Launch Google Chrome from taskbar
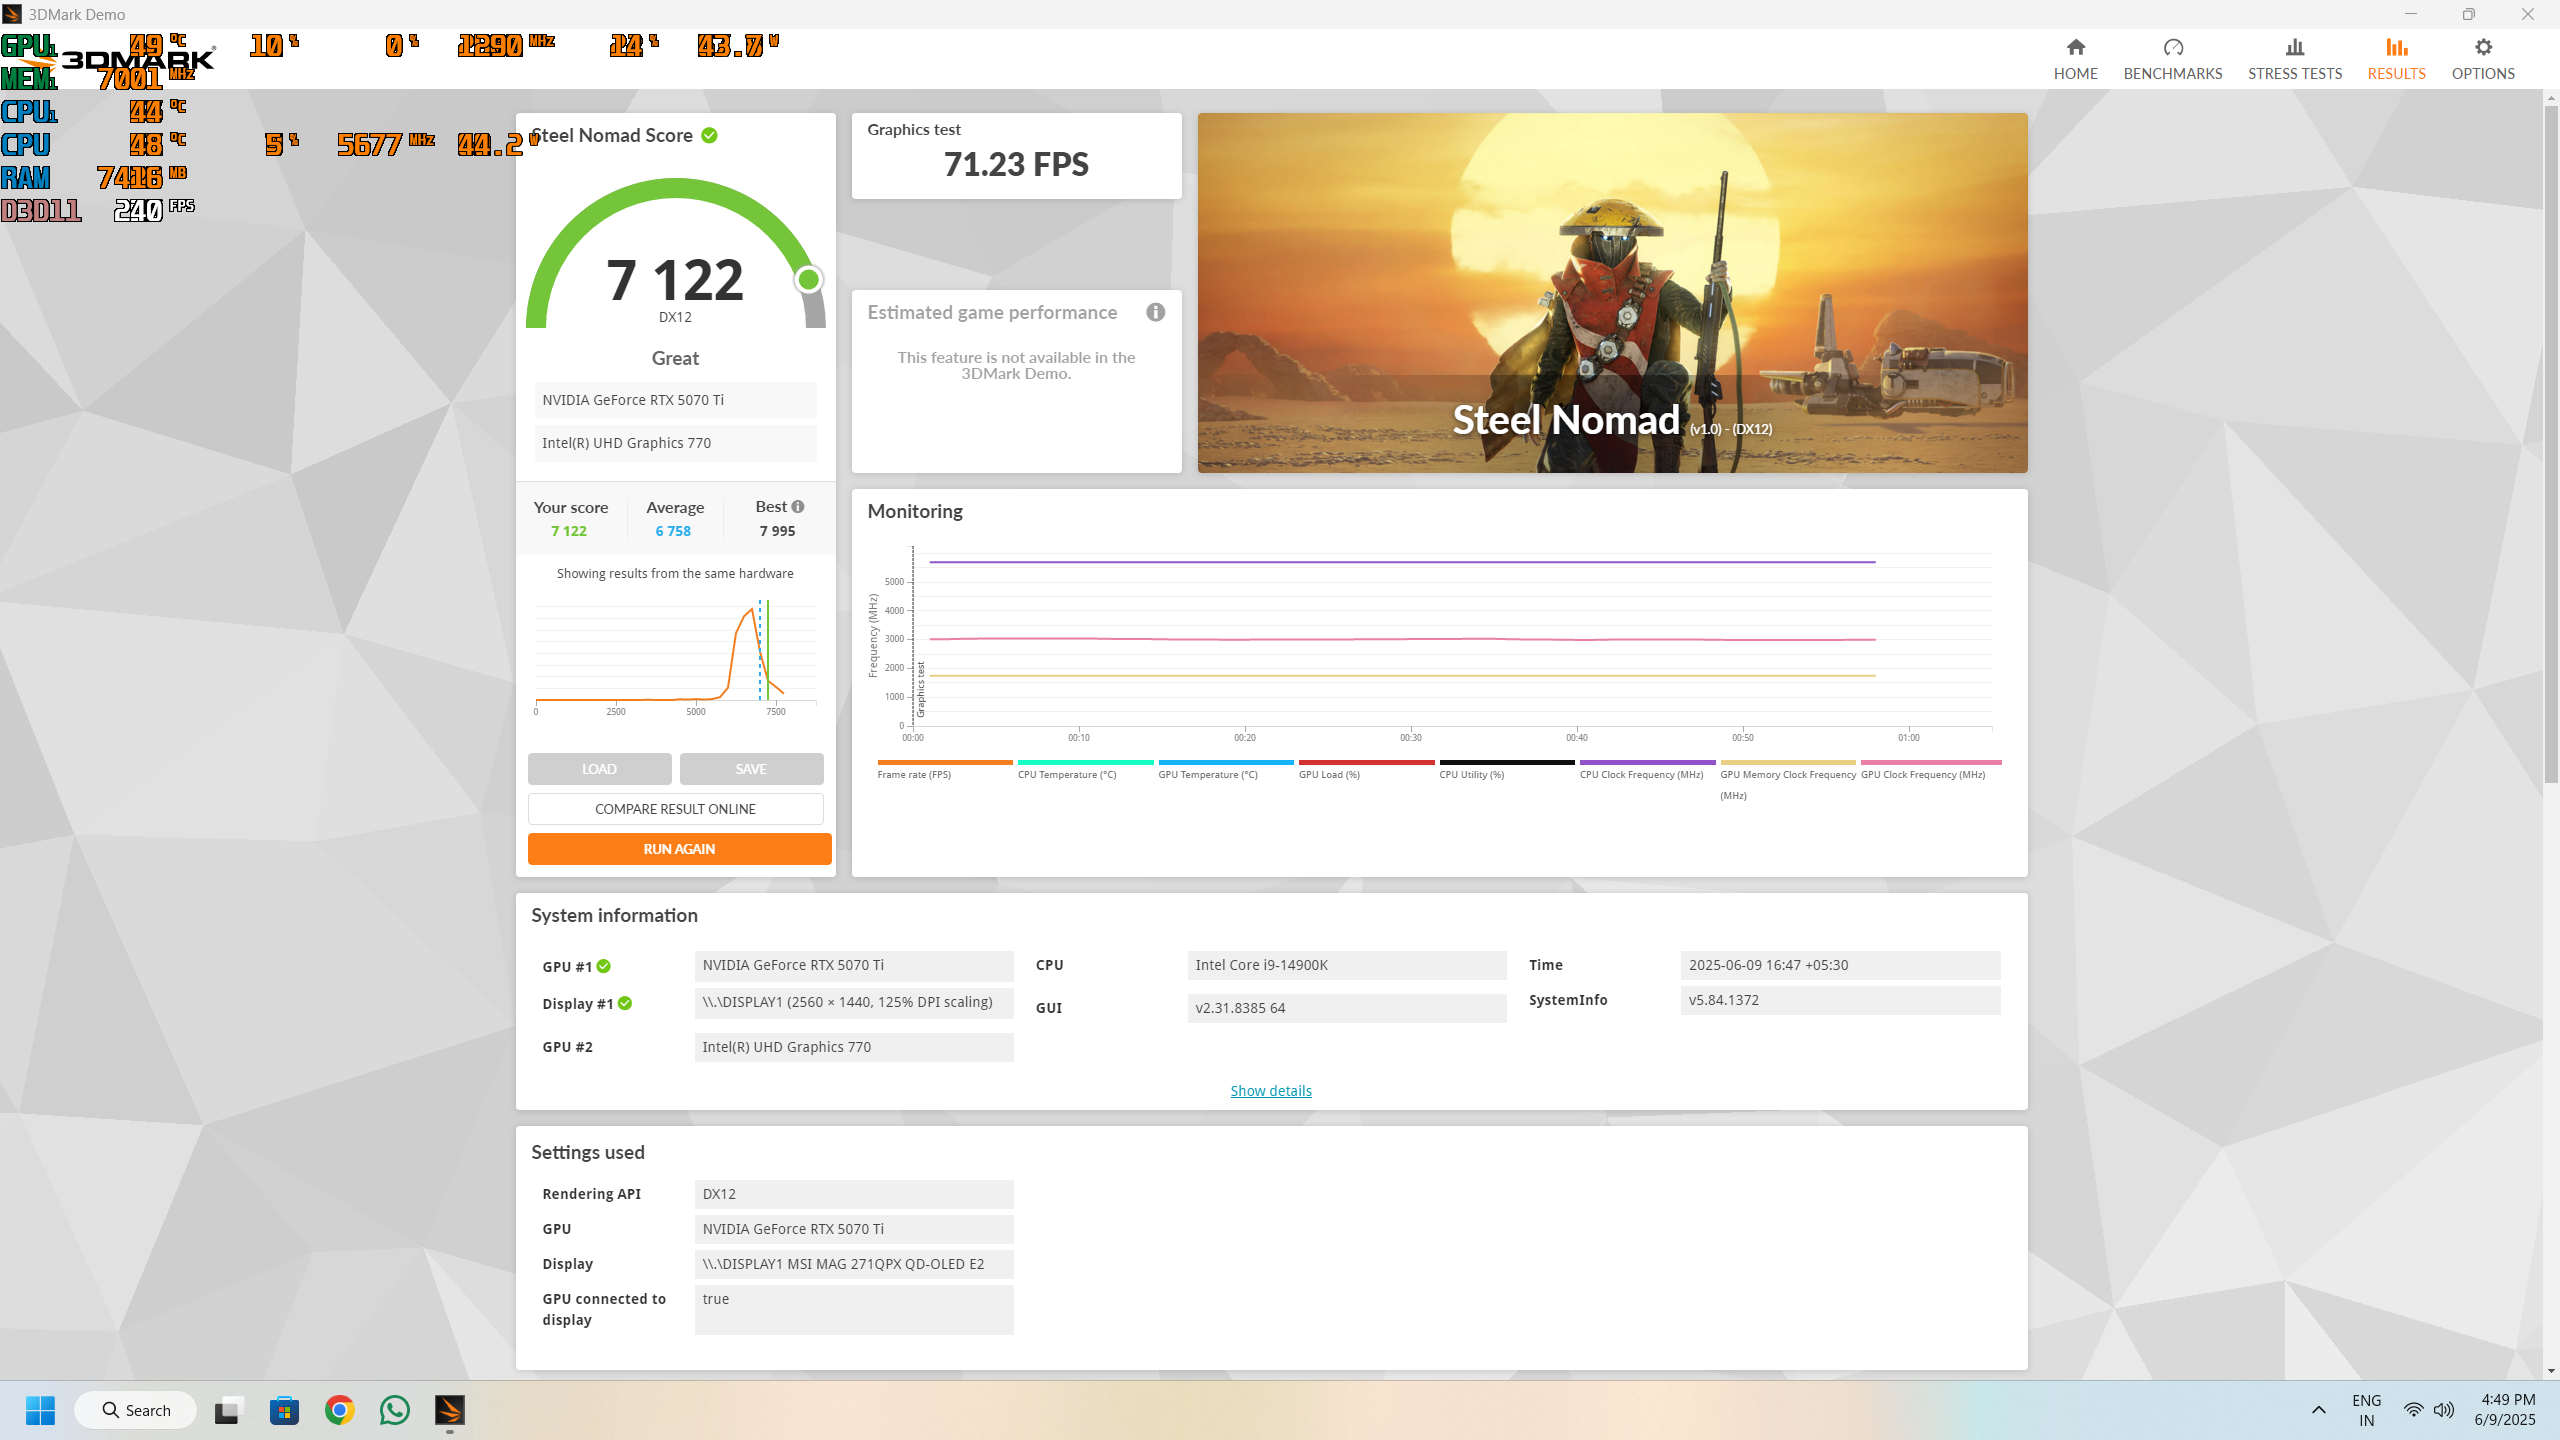 click(x=339, y=1410)
